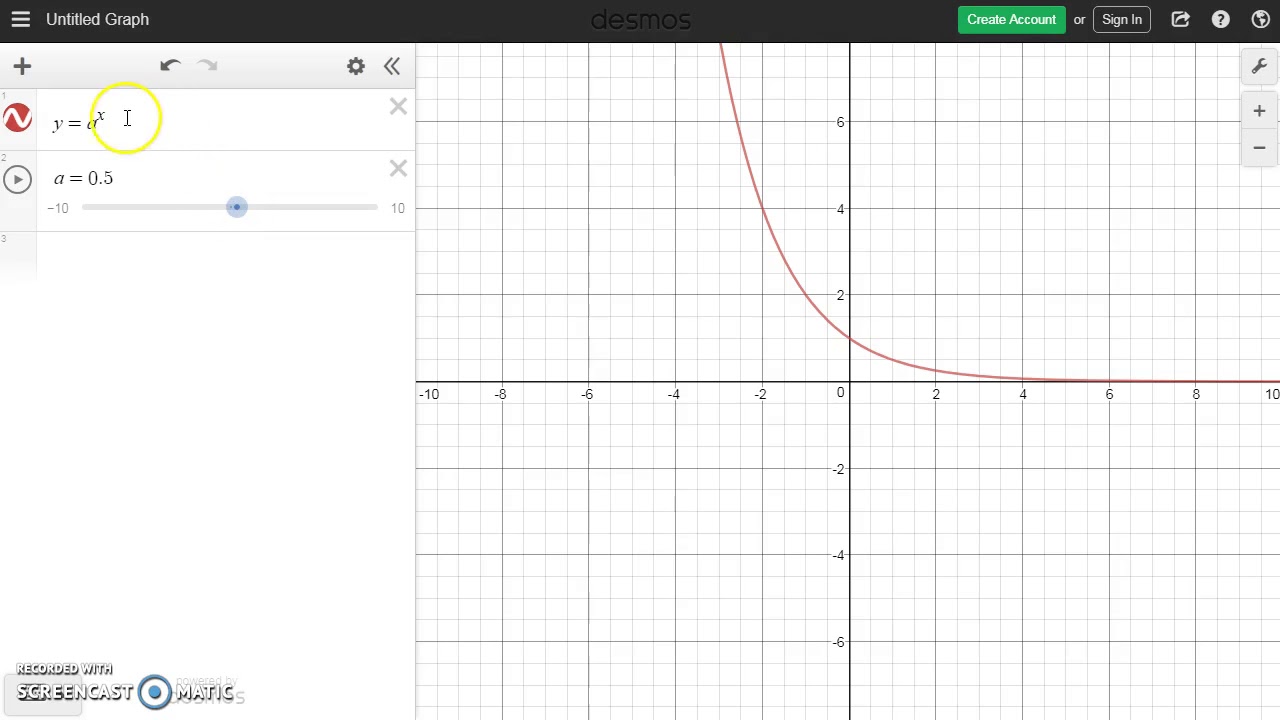This screenshot has width=1280, height=720.
Task: Edit slider upper bound 10
Action: point(398,208)
